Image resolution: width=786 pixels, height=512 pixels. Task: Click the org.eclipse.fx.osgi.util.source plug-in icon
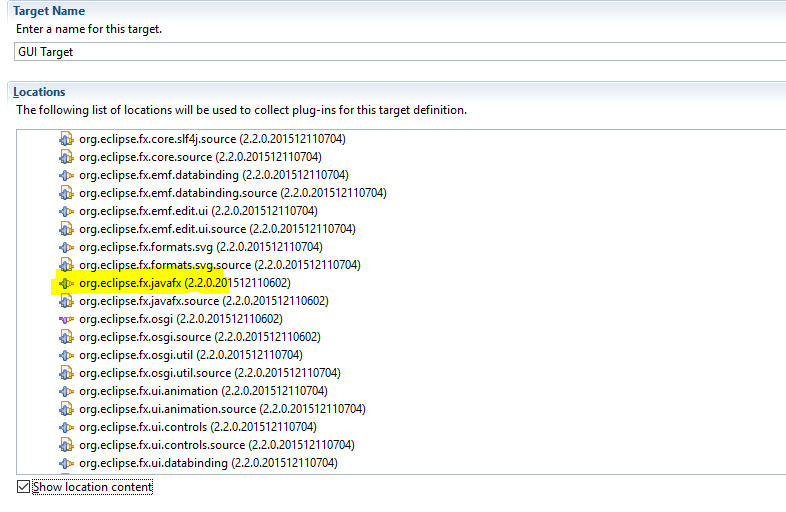click(x=66, y=373)
